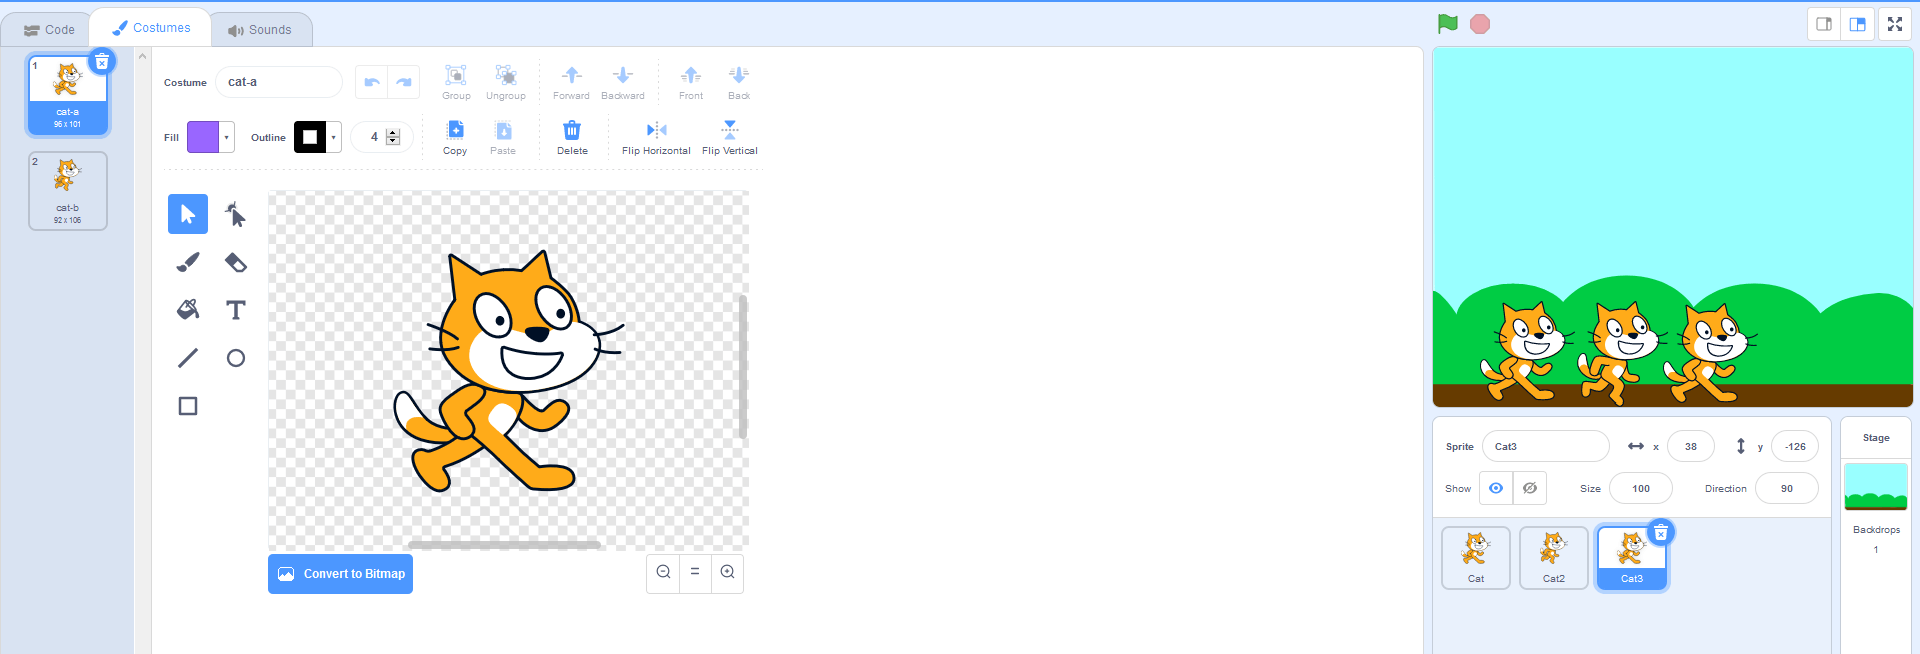The height and width of the screenshot is (654, 1920).
Task: Select the Brush tool
Action: tap(188, 262)
